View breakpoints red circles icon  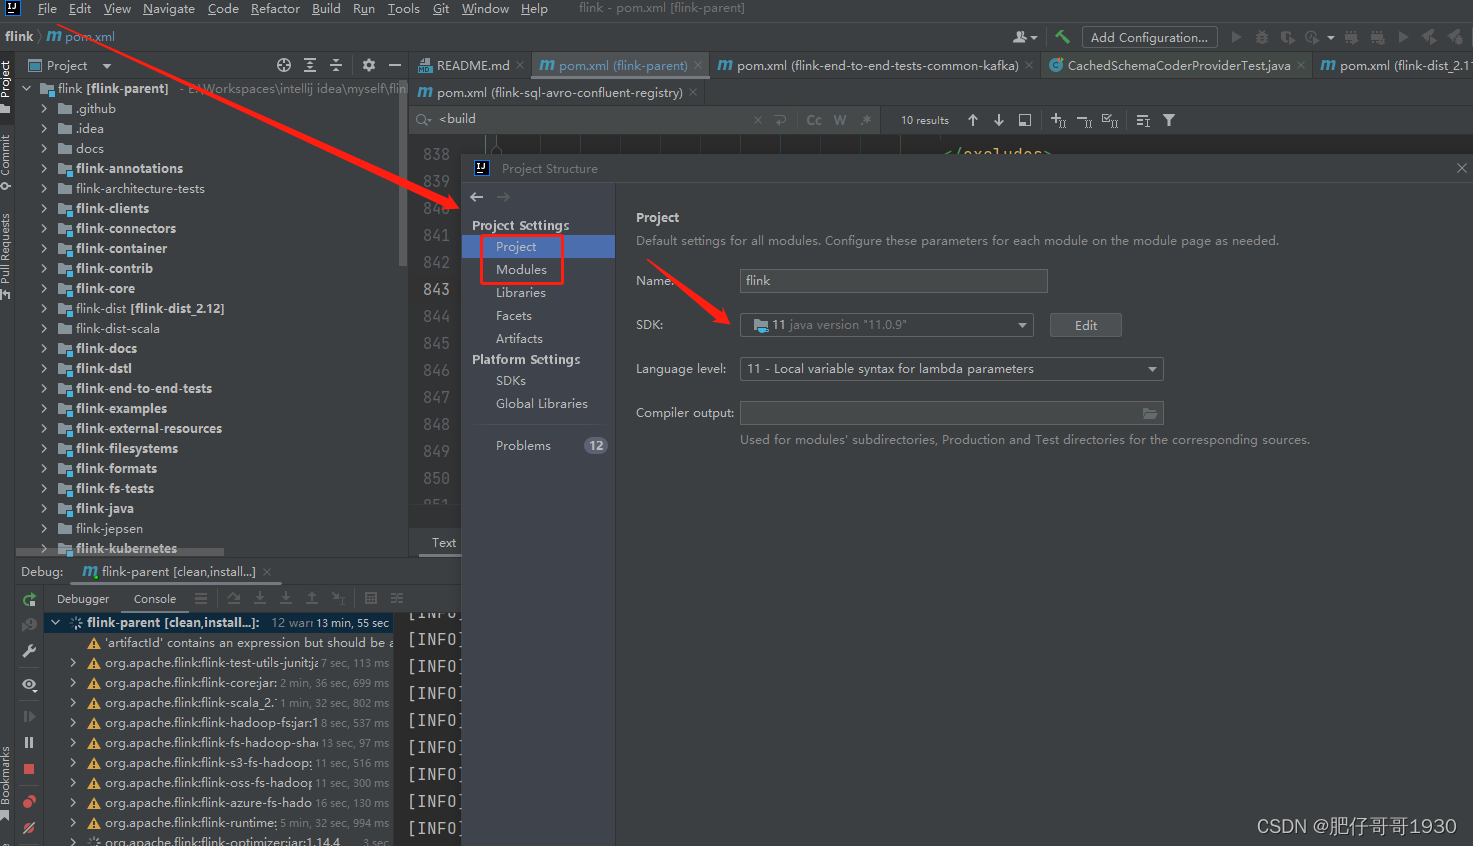[x=29, y=802]
